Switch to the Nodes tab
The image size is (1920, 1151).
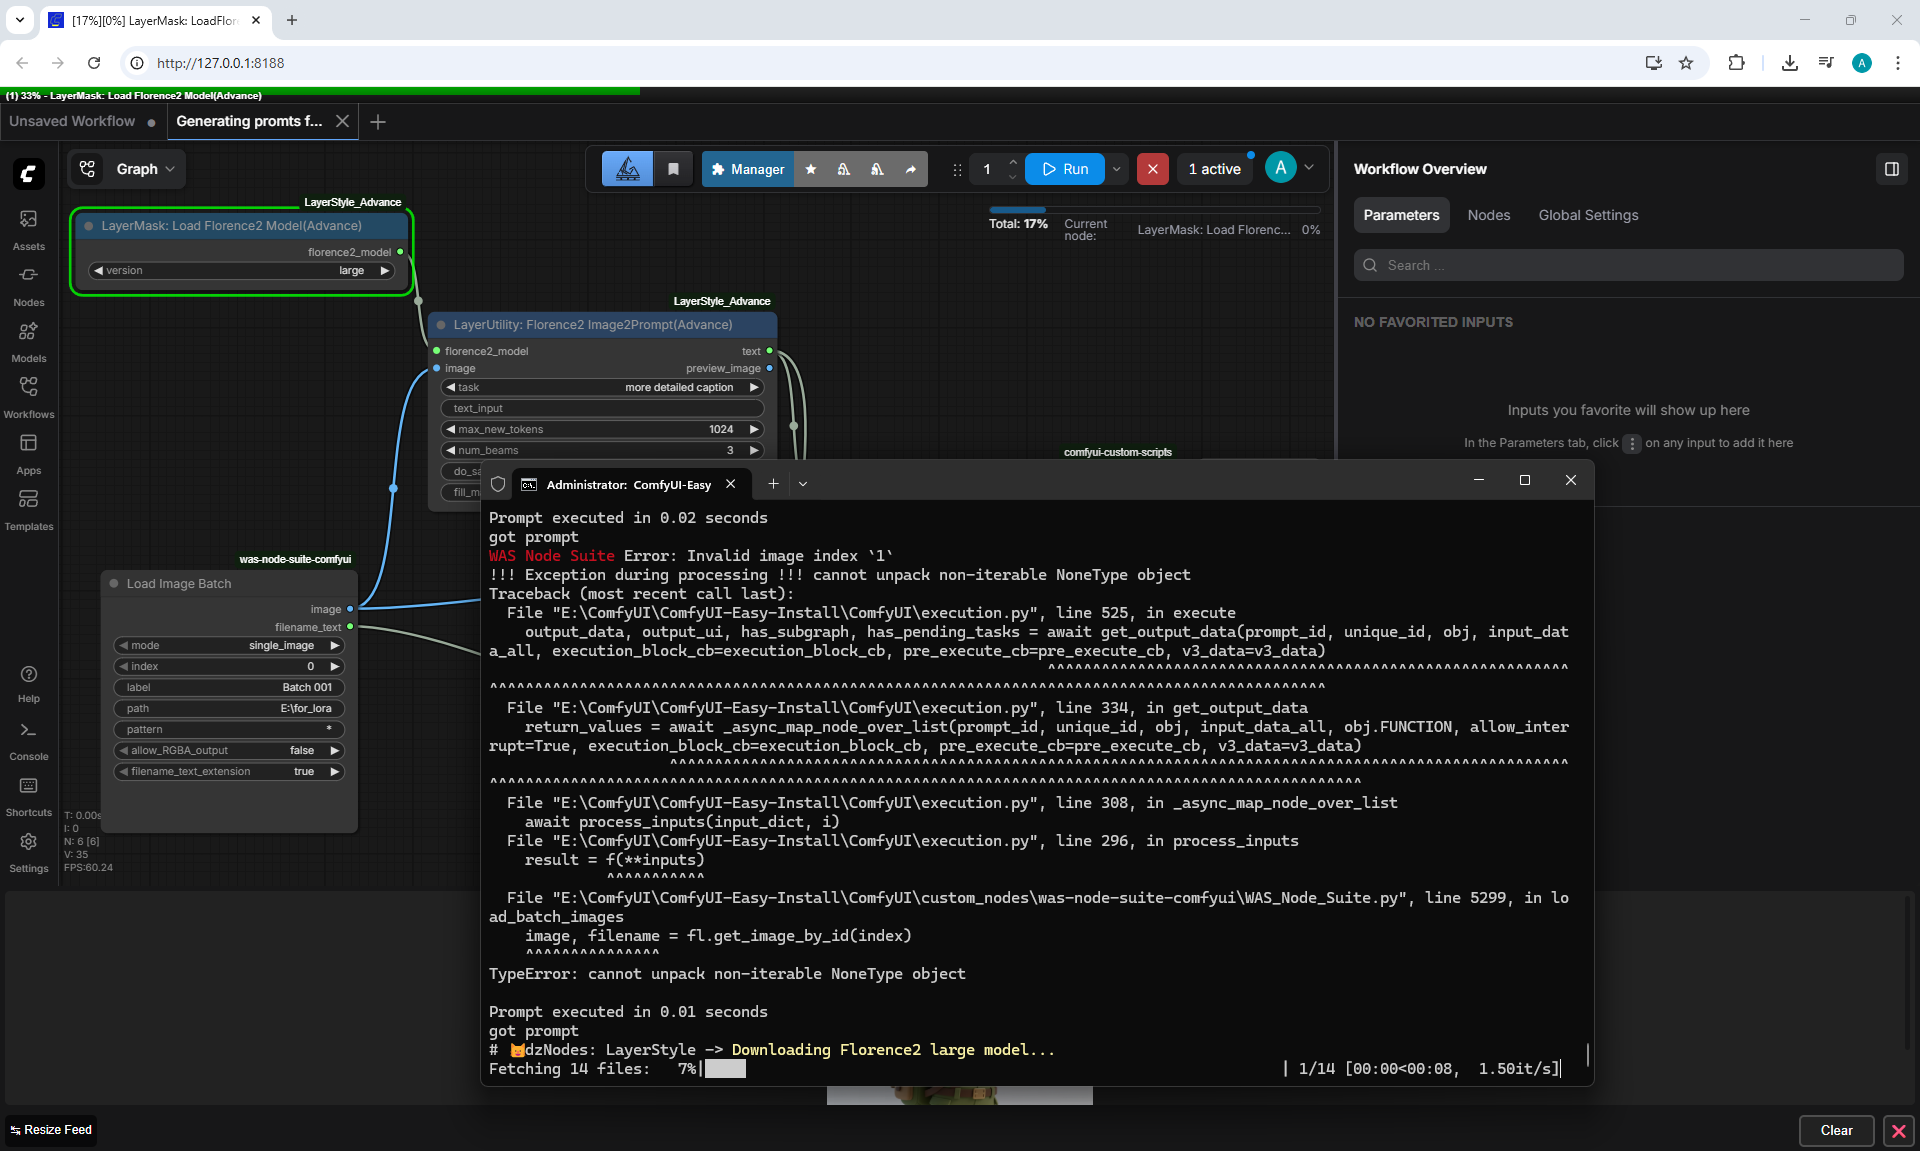coord(1488,215)
